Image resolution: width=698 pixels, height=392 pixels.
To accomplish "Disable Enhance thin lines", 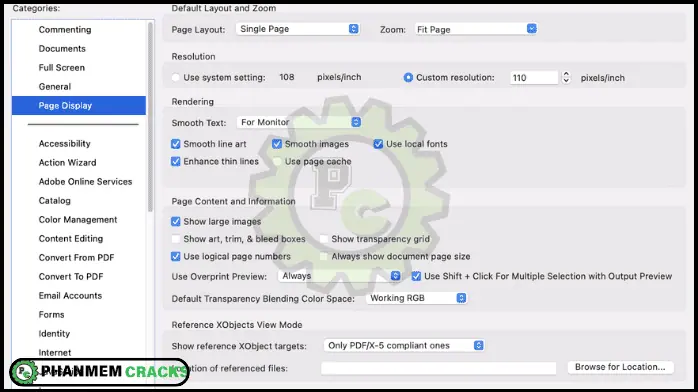I will pos(176,161).
